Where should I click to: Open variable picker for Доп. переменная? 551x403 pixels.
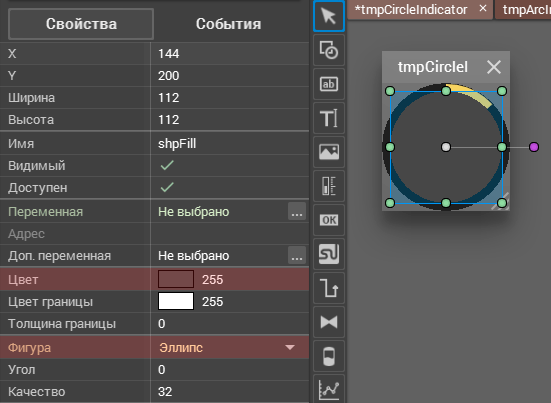tap(297, 255)
